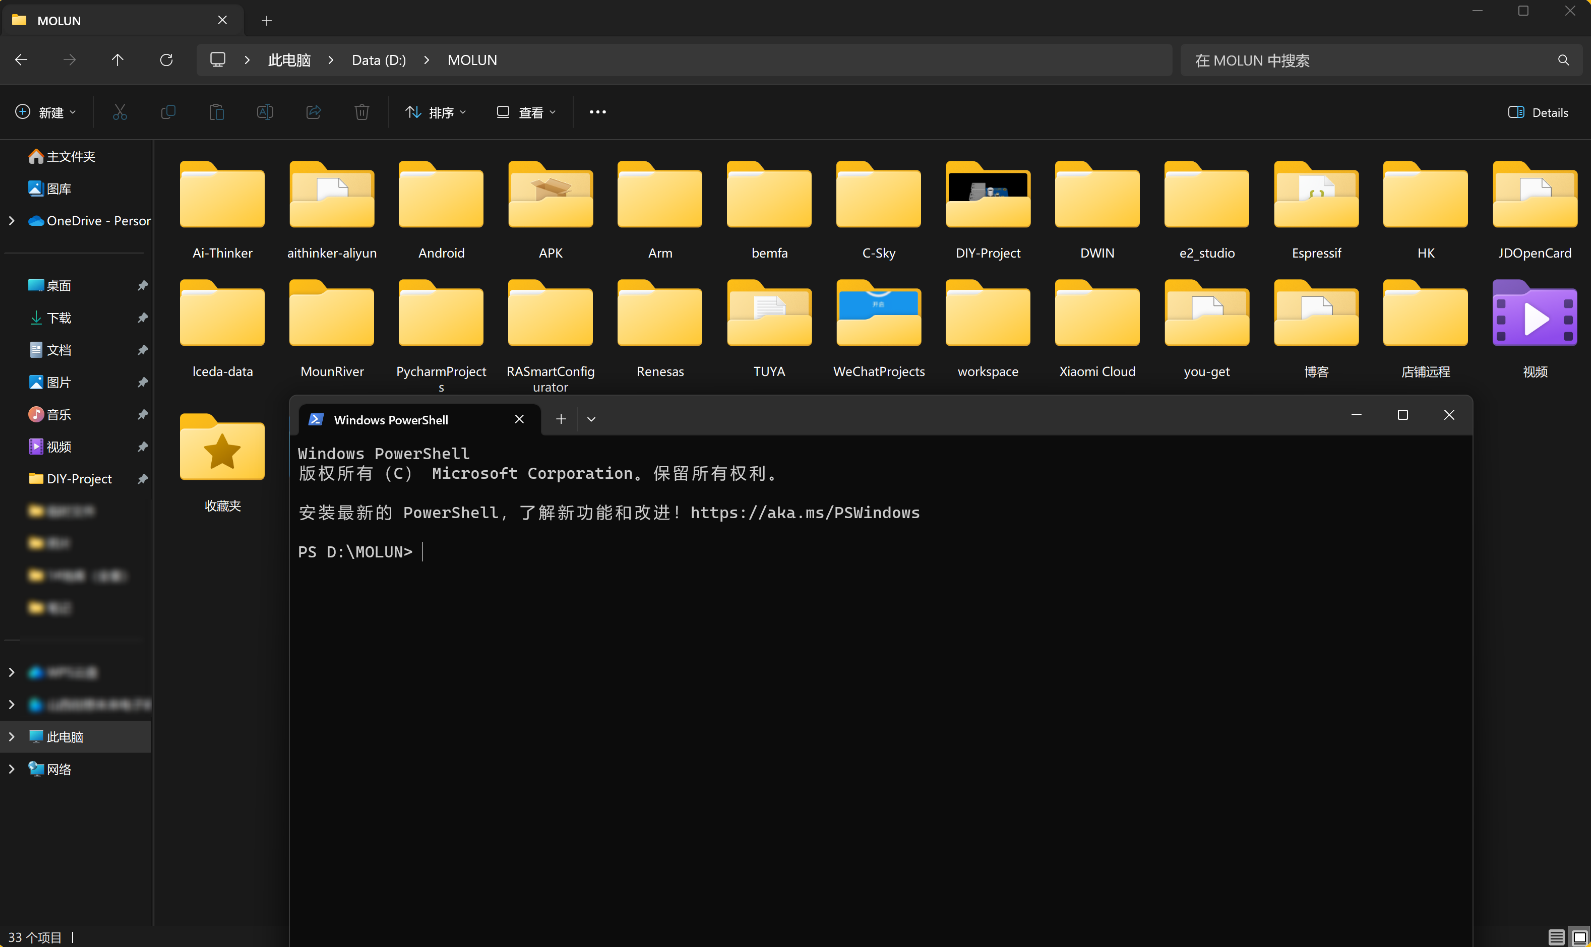Screen dimensions: 1591x947
Task: Click 此电脑 in the address breadcrumb
Action: click(x=289, y=60)
